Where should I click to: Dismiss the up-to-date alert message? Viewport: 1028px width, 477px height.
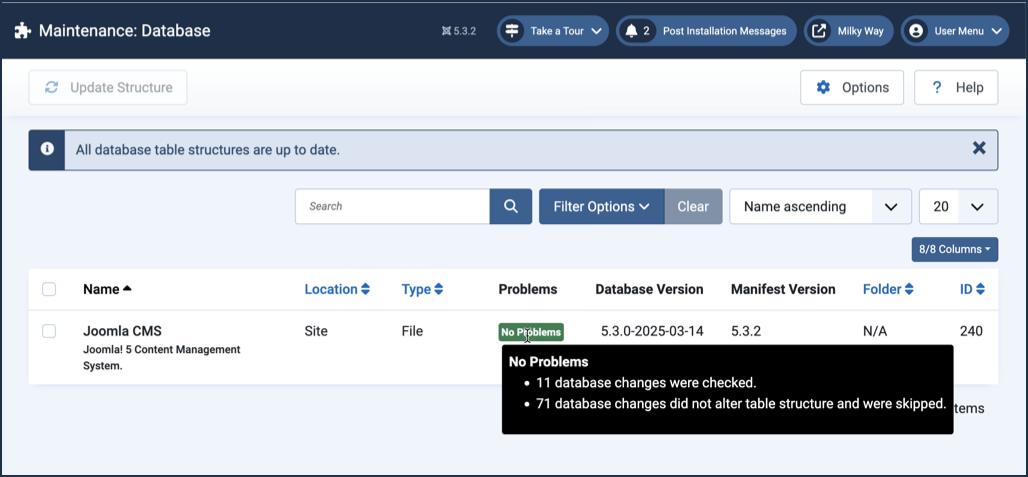[979, 149]
